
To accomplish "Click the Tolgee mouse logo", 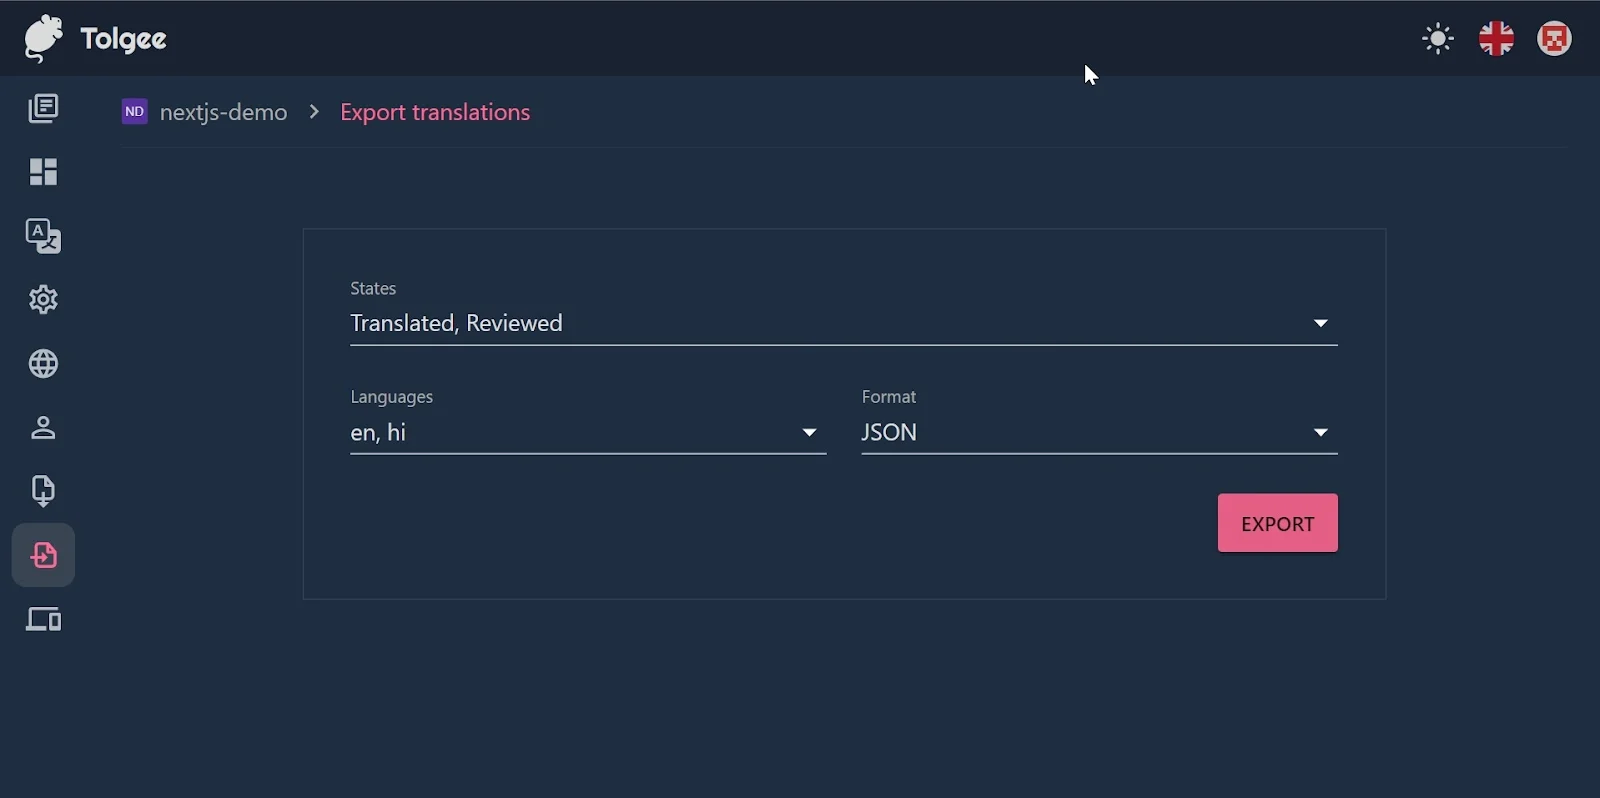I will pyautogui.click(x=42, y=38).
